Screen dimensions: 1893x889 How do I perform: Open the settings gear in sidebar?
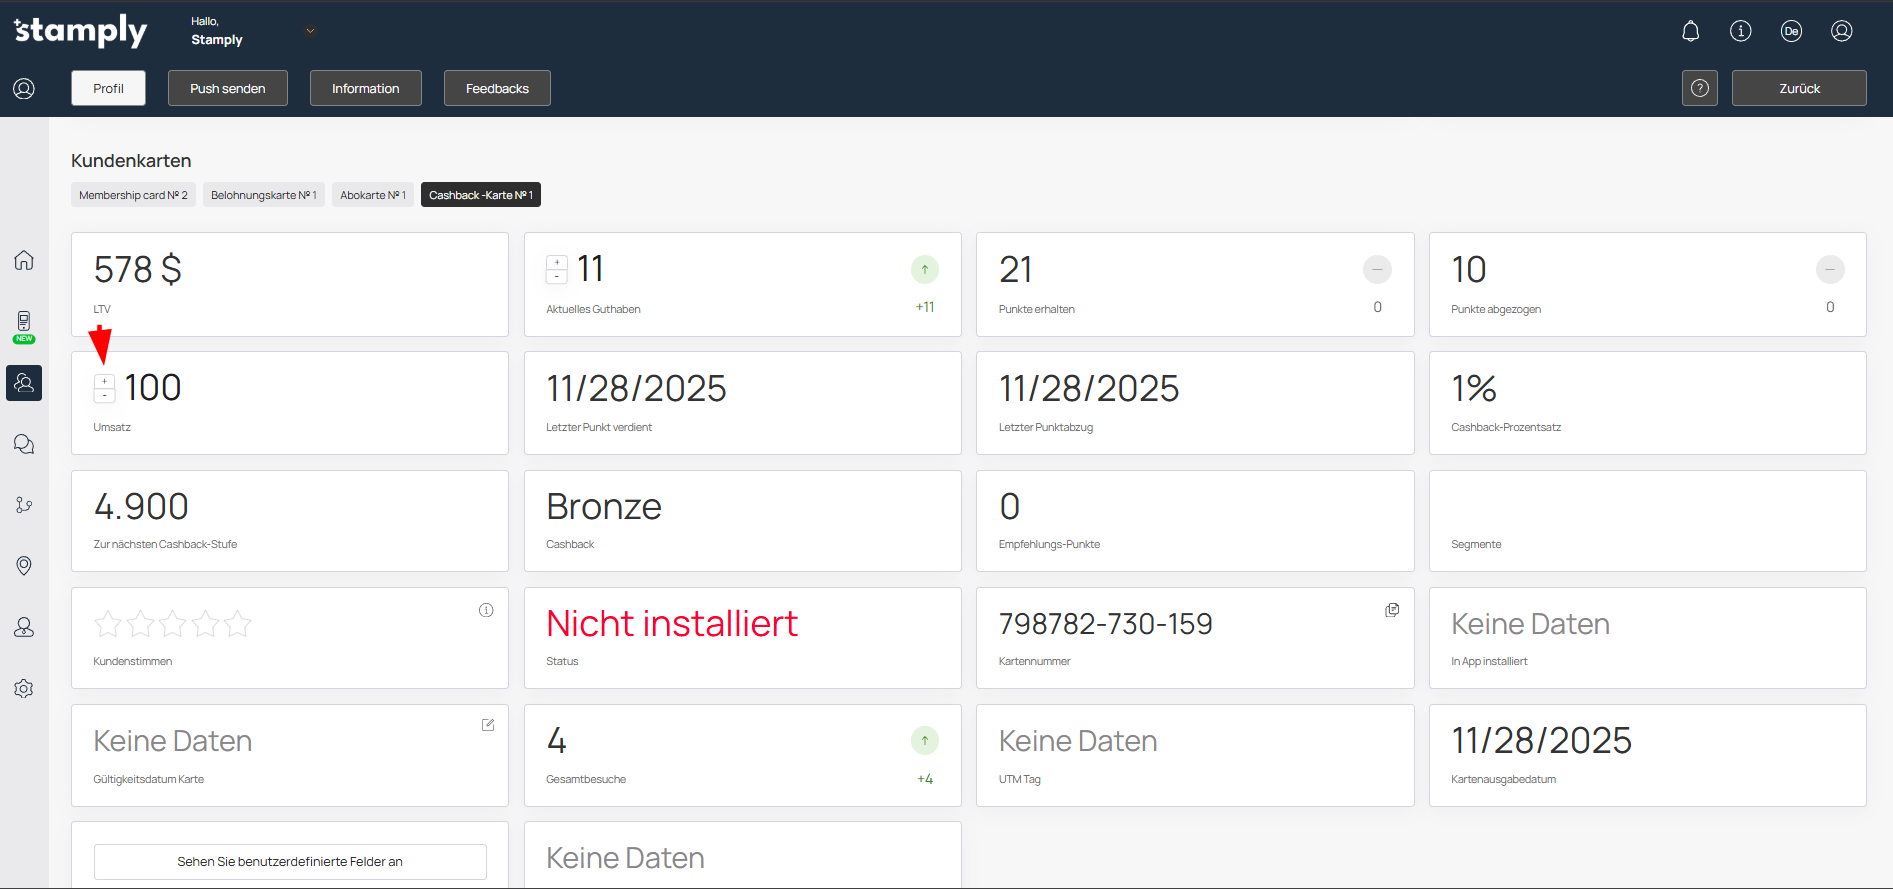[x=24, y=689]
